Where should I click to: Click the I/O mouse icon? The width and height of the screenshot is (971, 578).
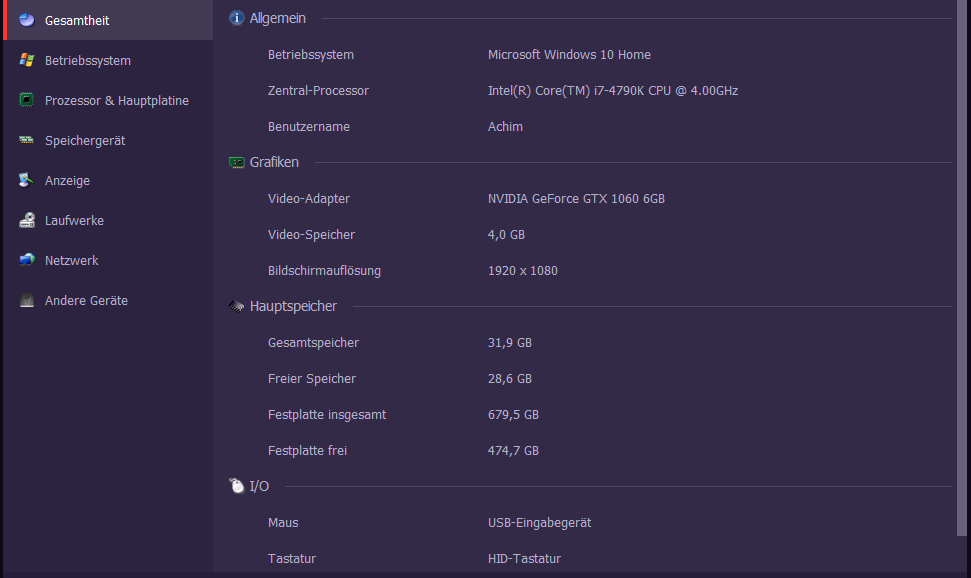[x=237, y=486]
